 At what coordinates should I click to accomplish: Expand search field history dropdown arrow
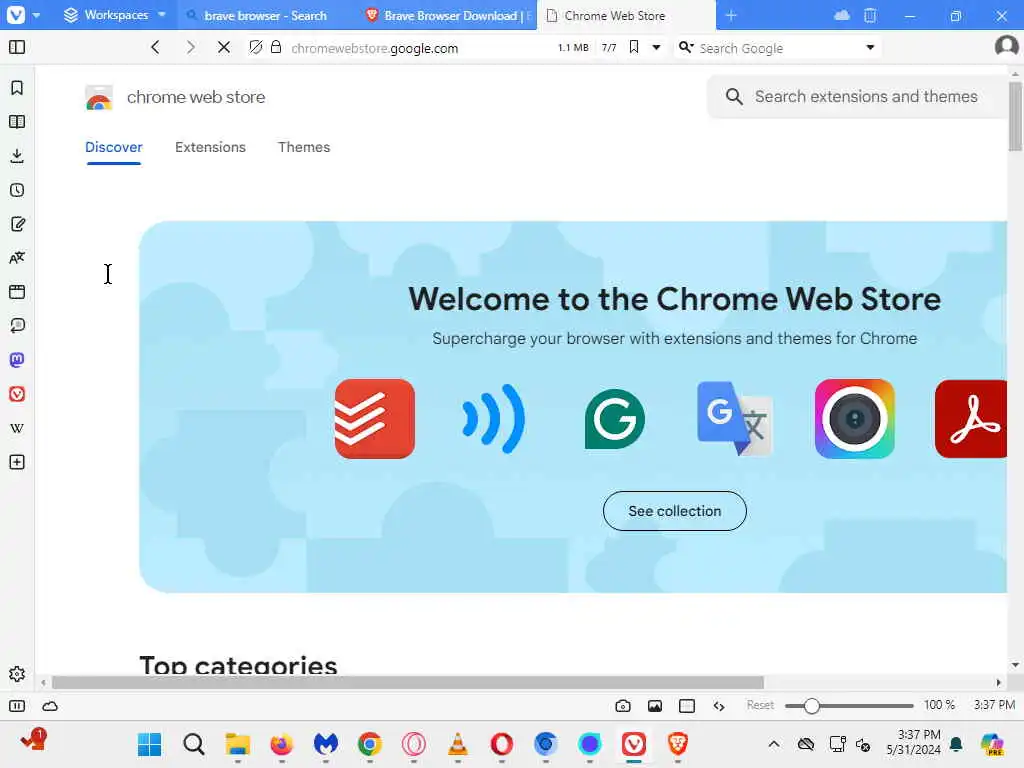tap(870, 47)
